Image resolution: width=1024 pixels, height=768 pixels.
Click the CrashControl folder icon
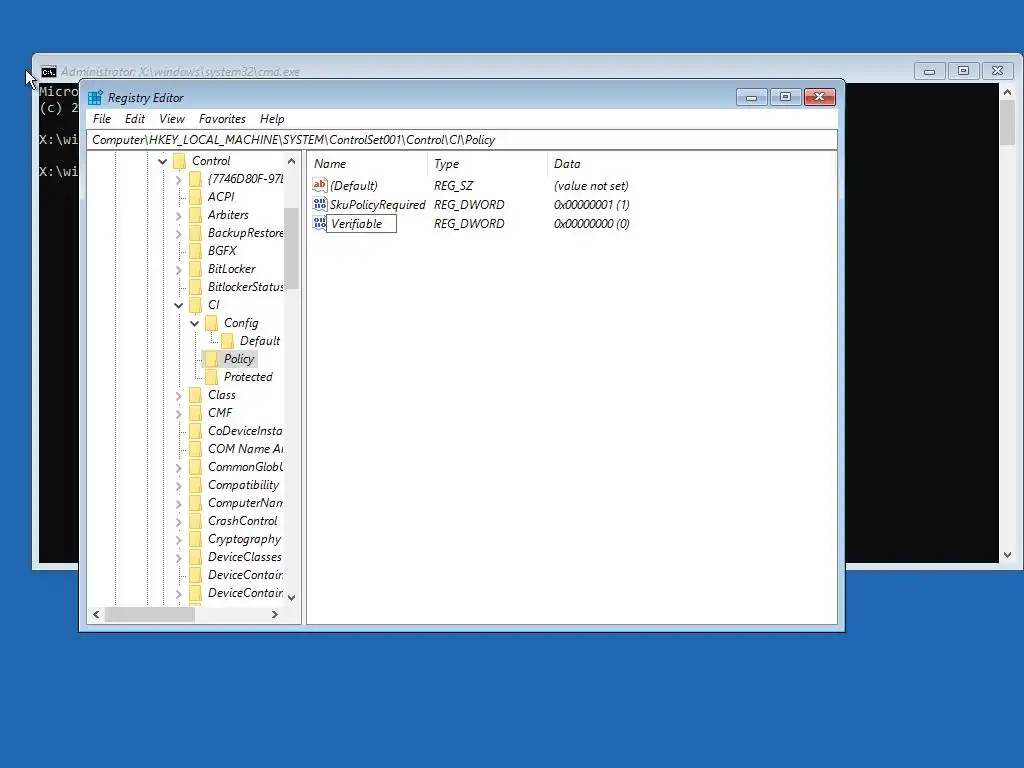(x=195, y=521)
